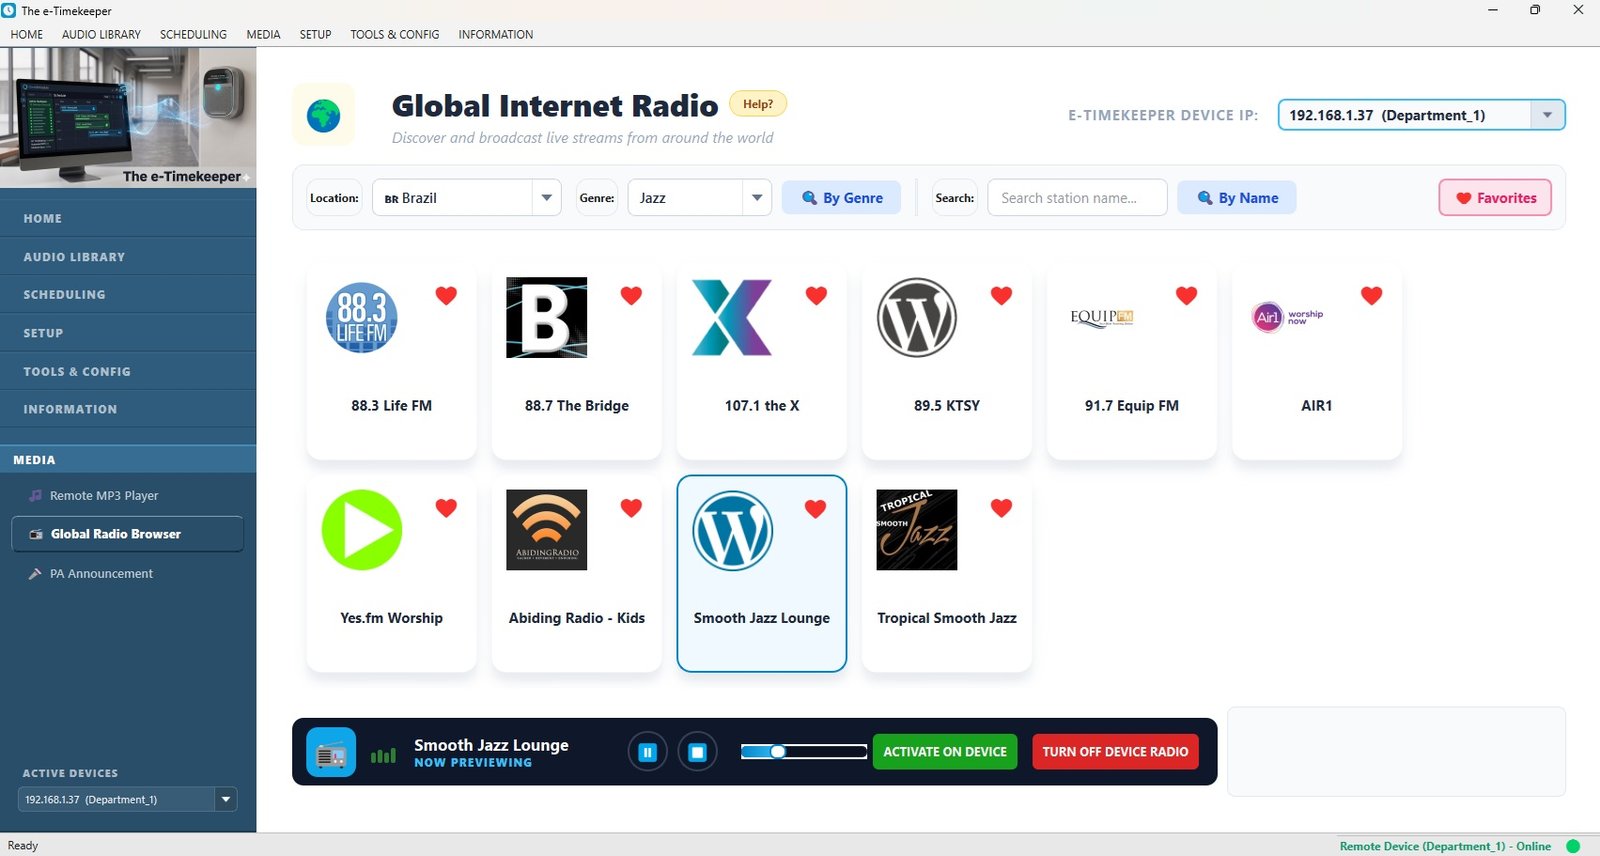Screen dimensions: 1600x856
Task: Click the Yes.fm Worship green play logo
Action: (362, 530)
